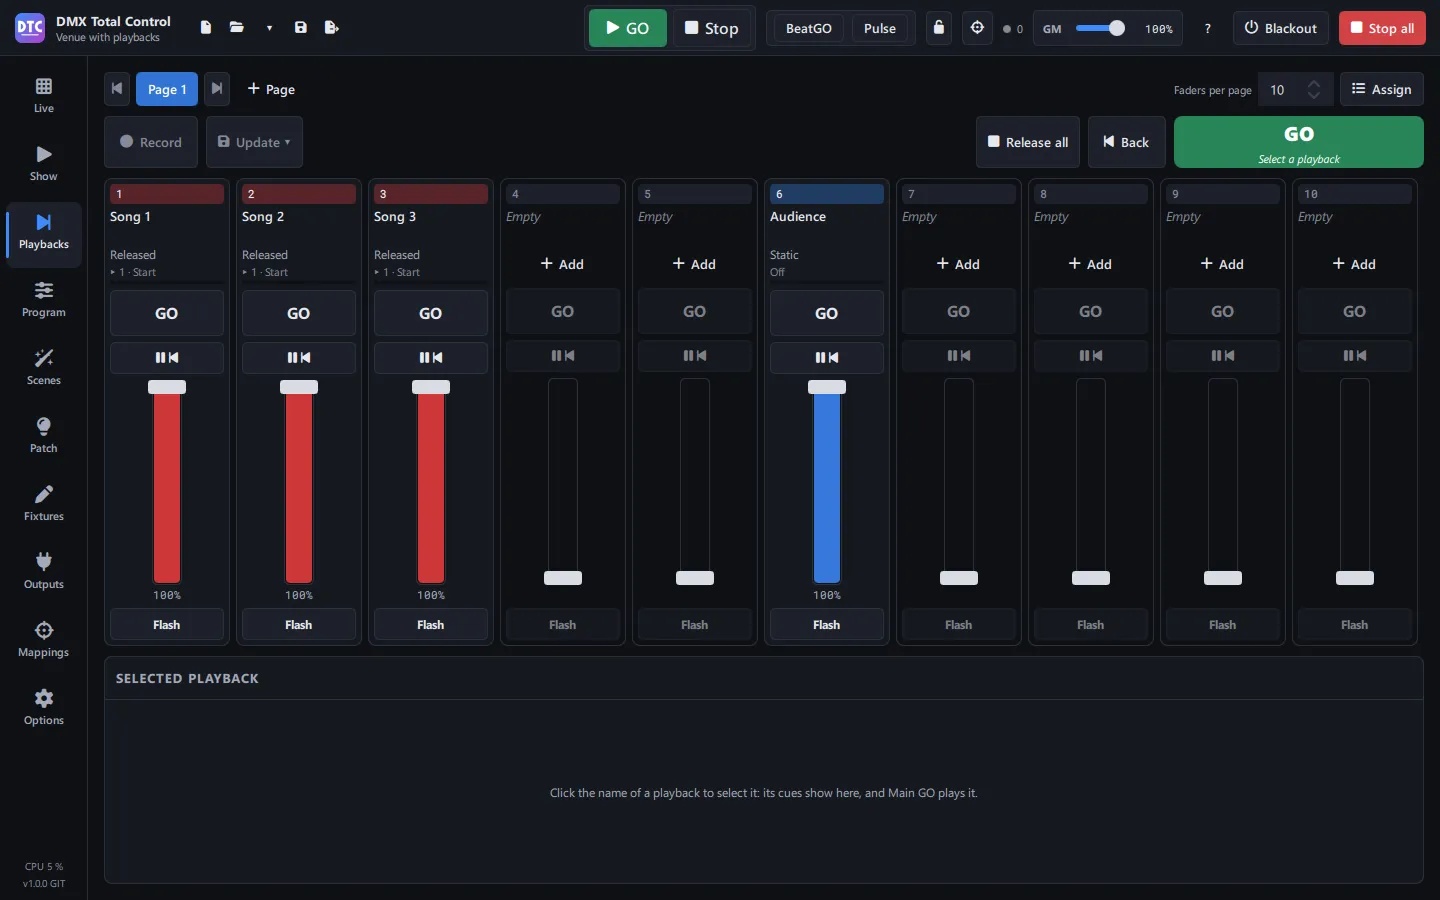Add a new playback Page
This screenshot has height=900, width=1440.
(271, 89)
